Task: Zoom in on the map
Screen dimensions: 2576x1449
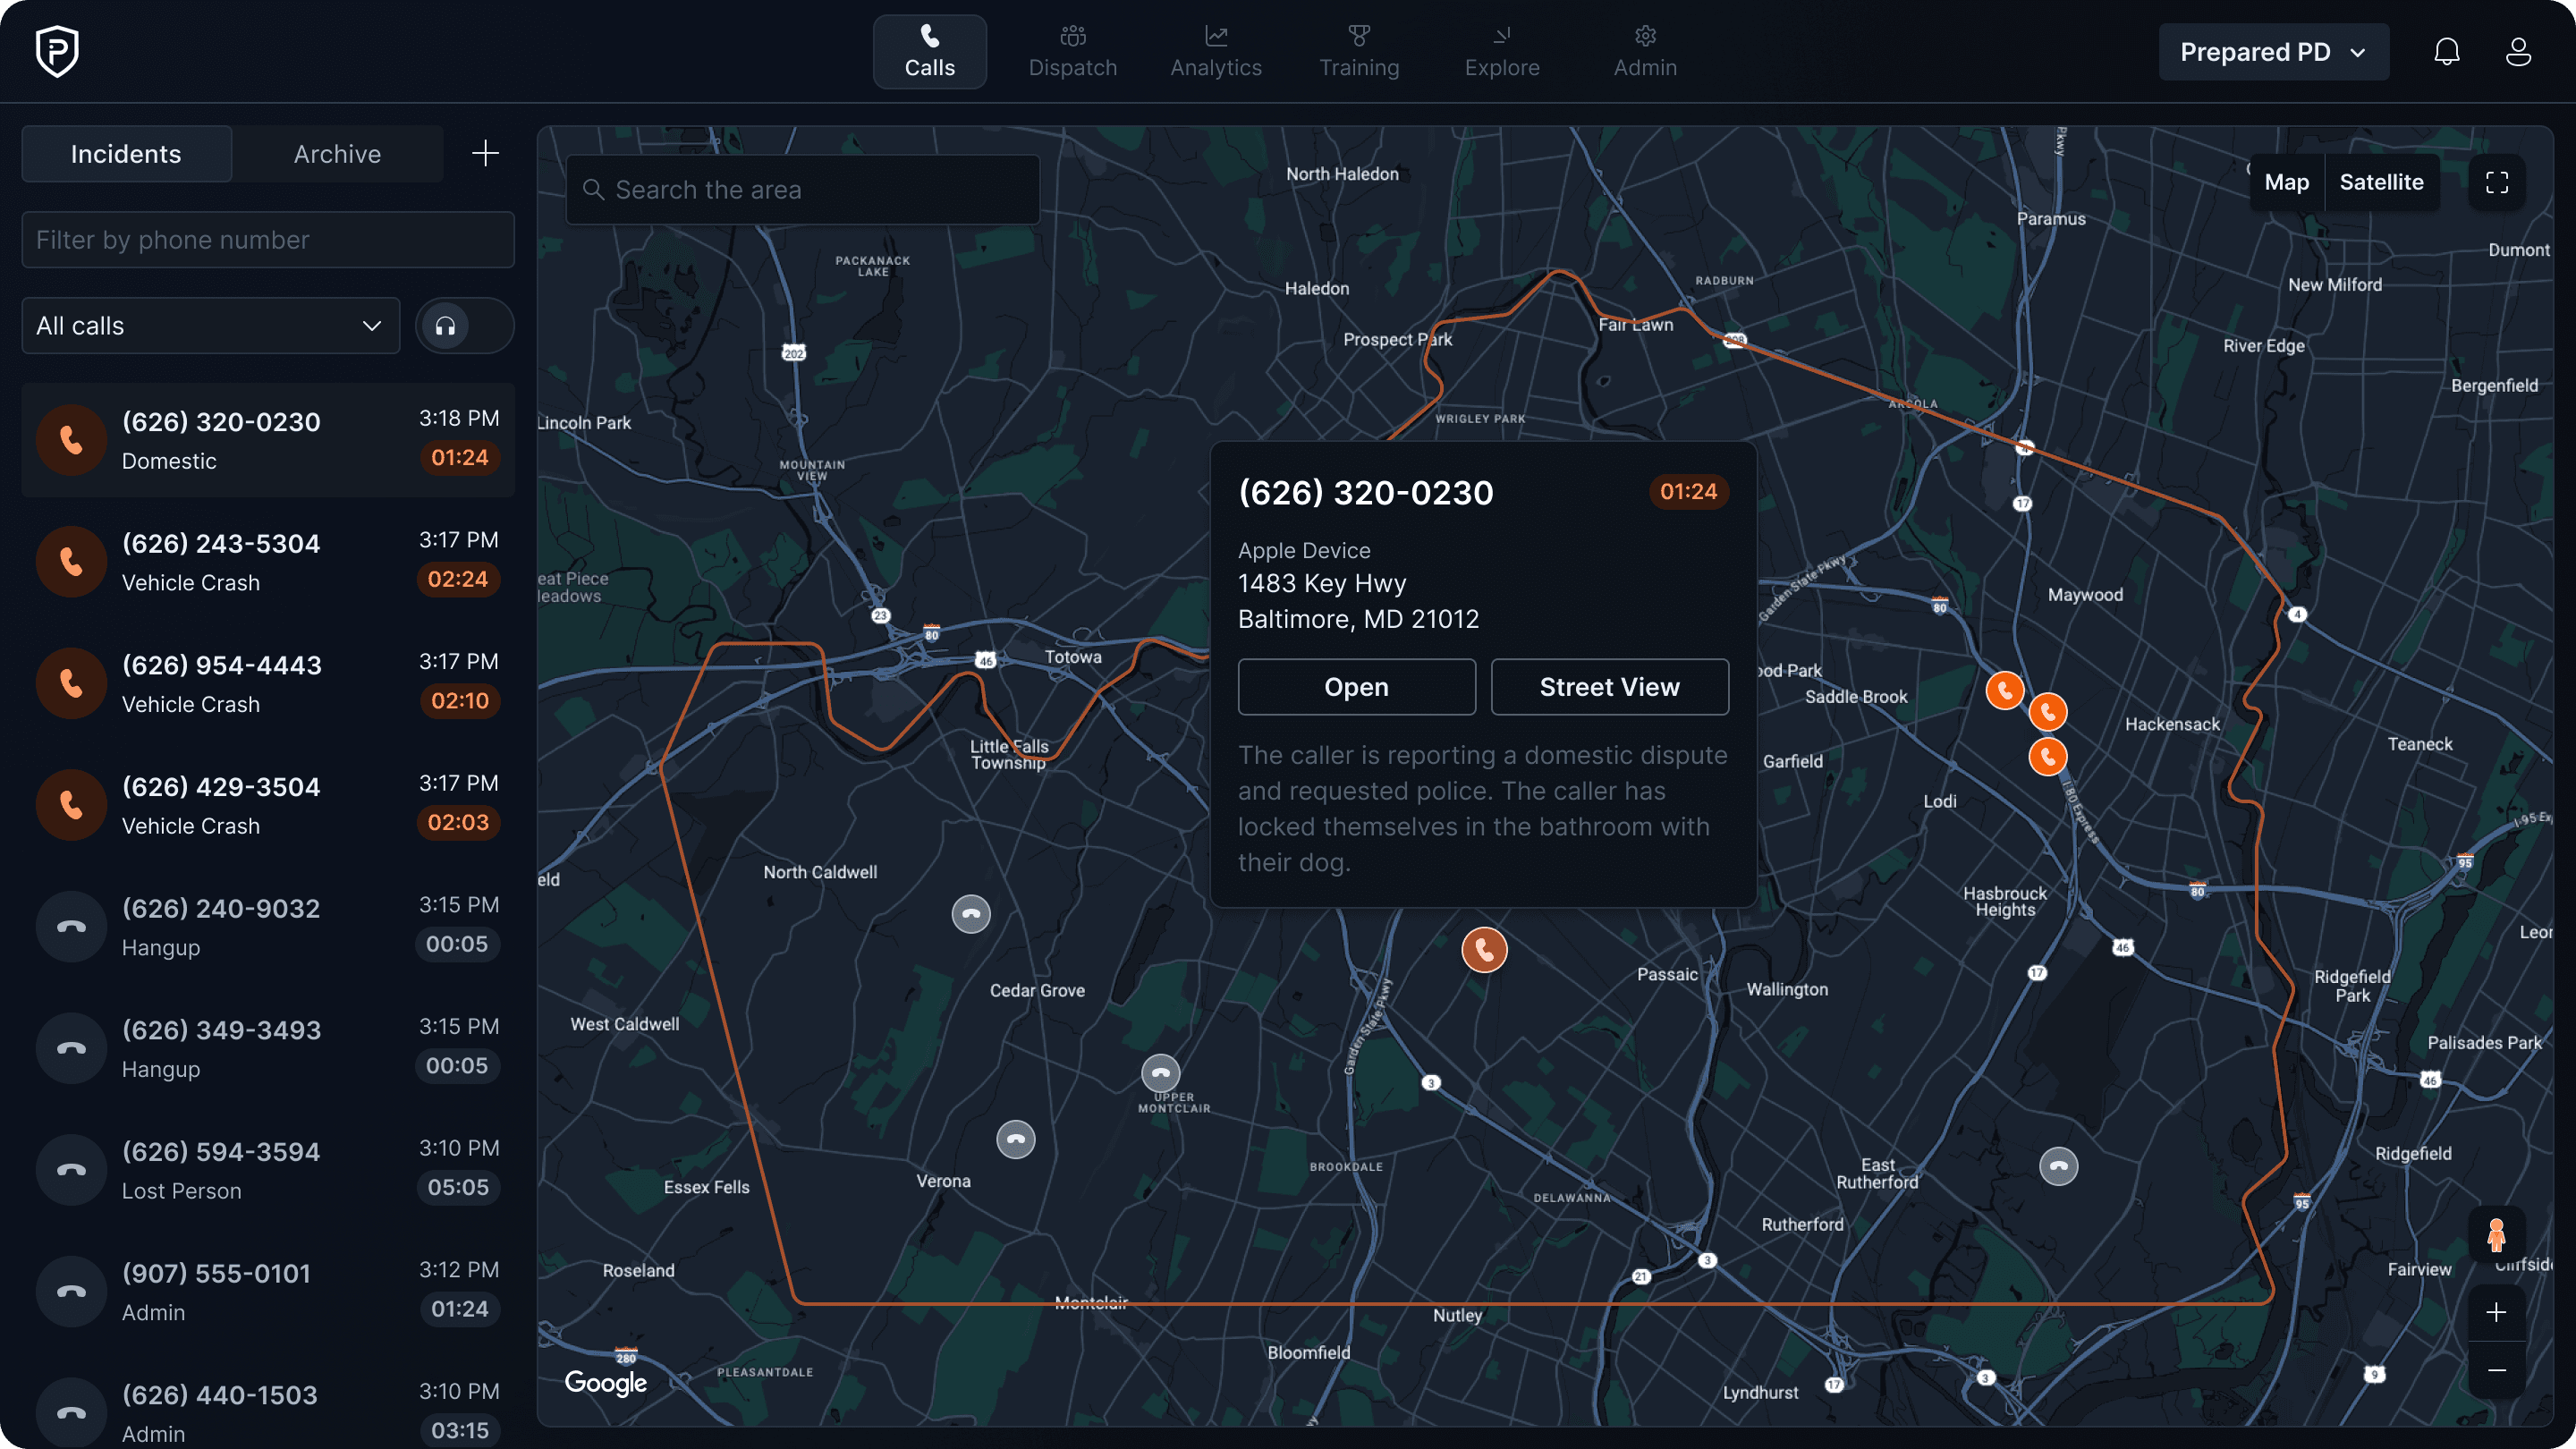Action: pyautogui.click(x=2496, y=1312)
